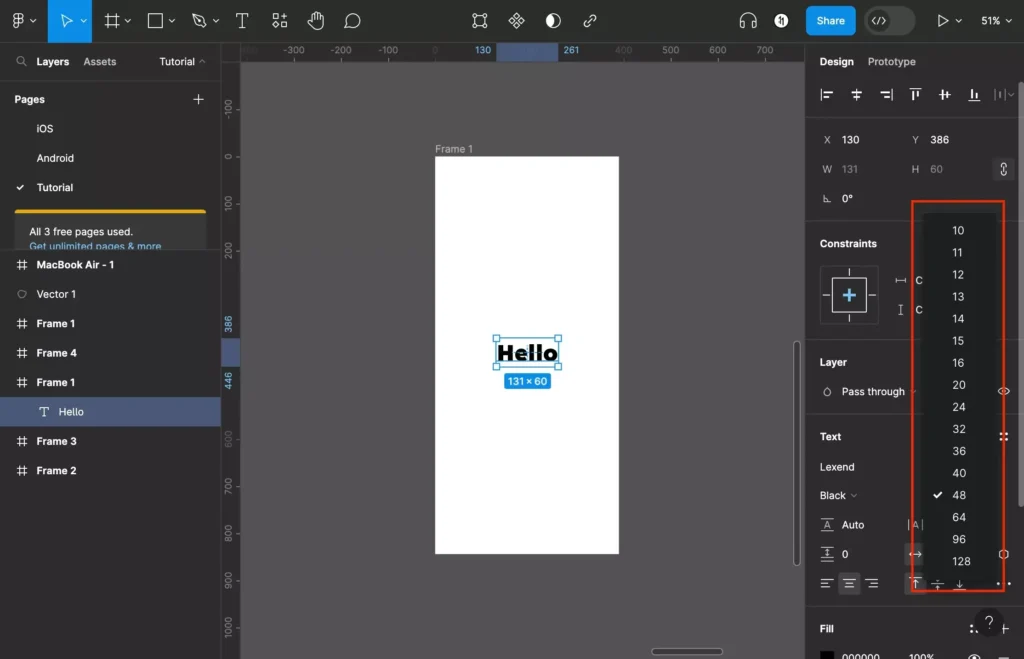The height and width of the screenshot is (659, 1024).
Task: Select the Hand tool
Action: click(x=316, y=21)
